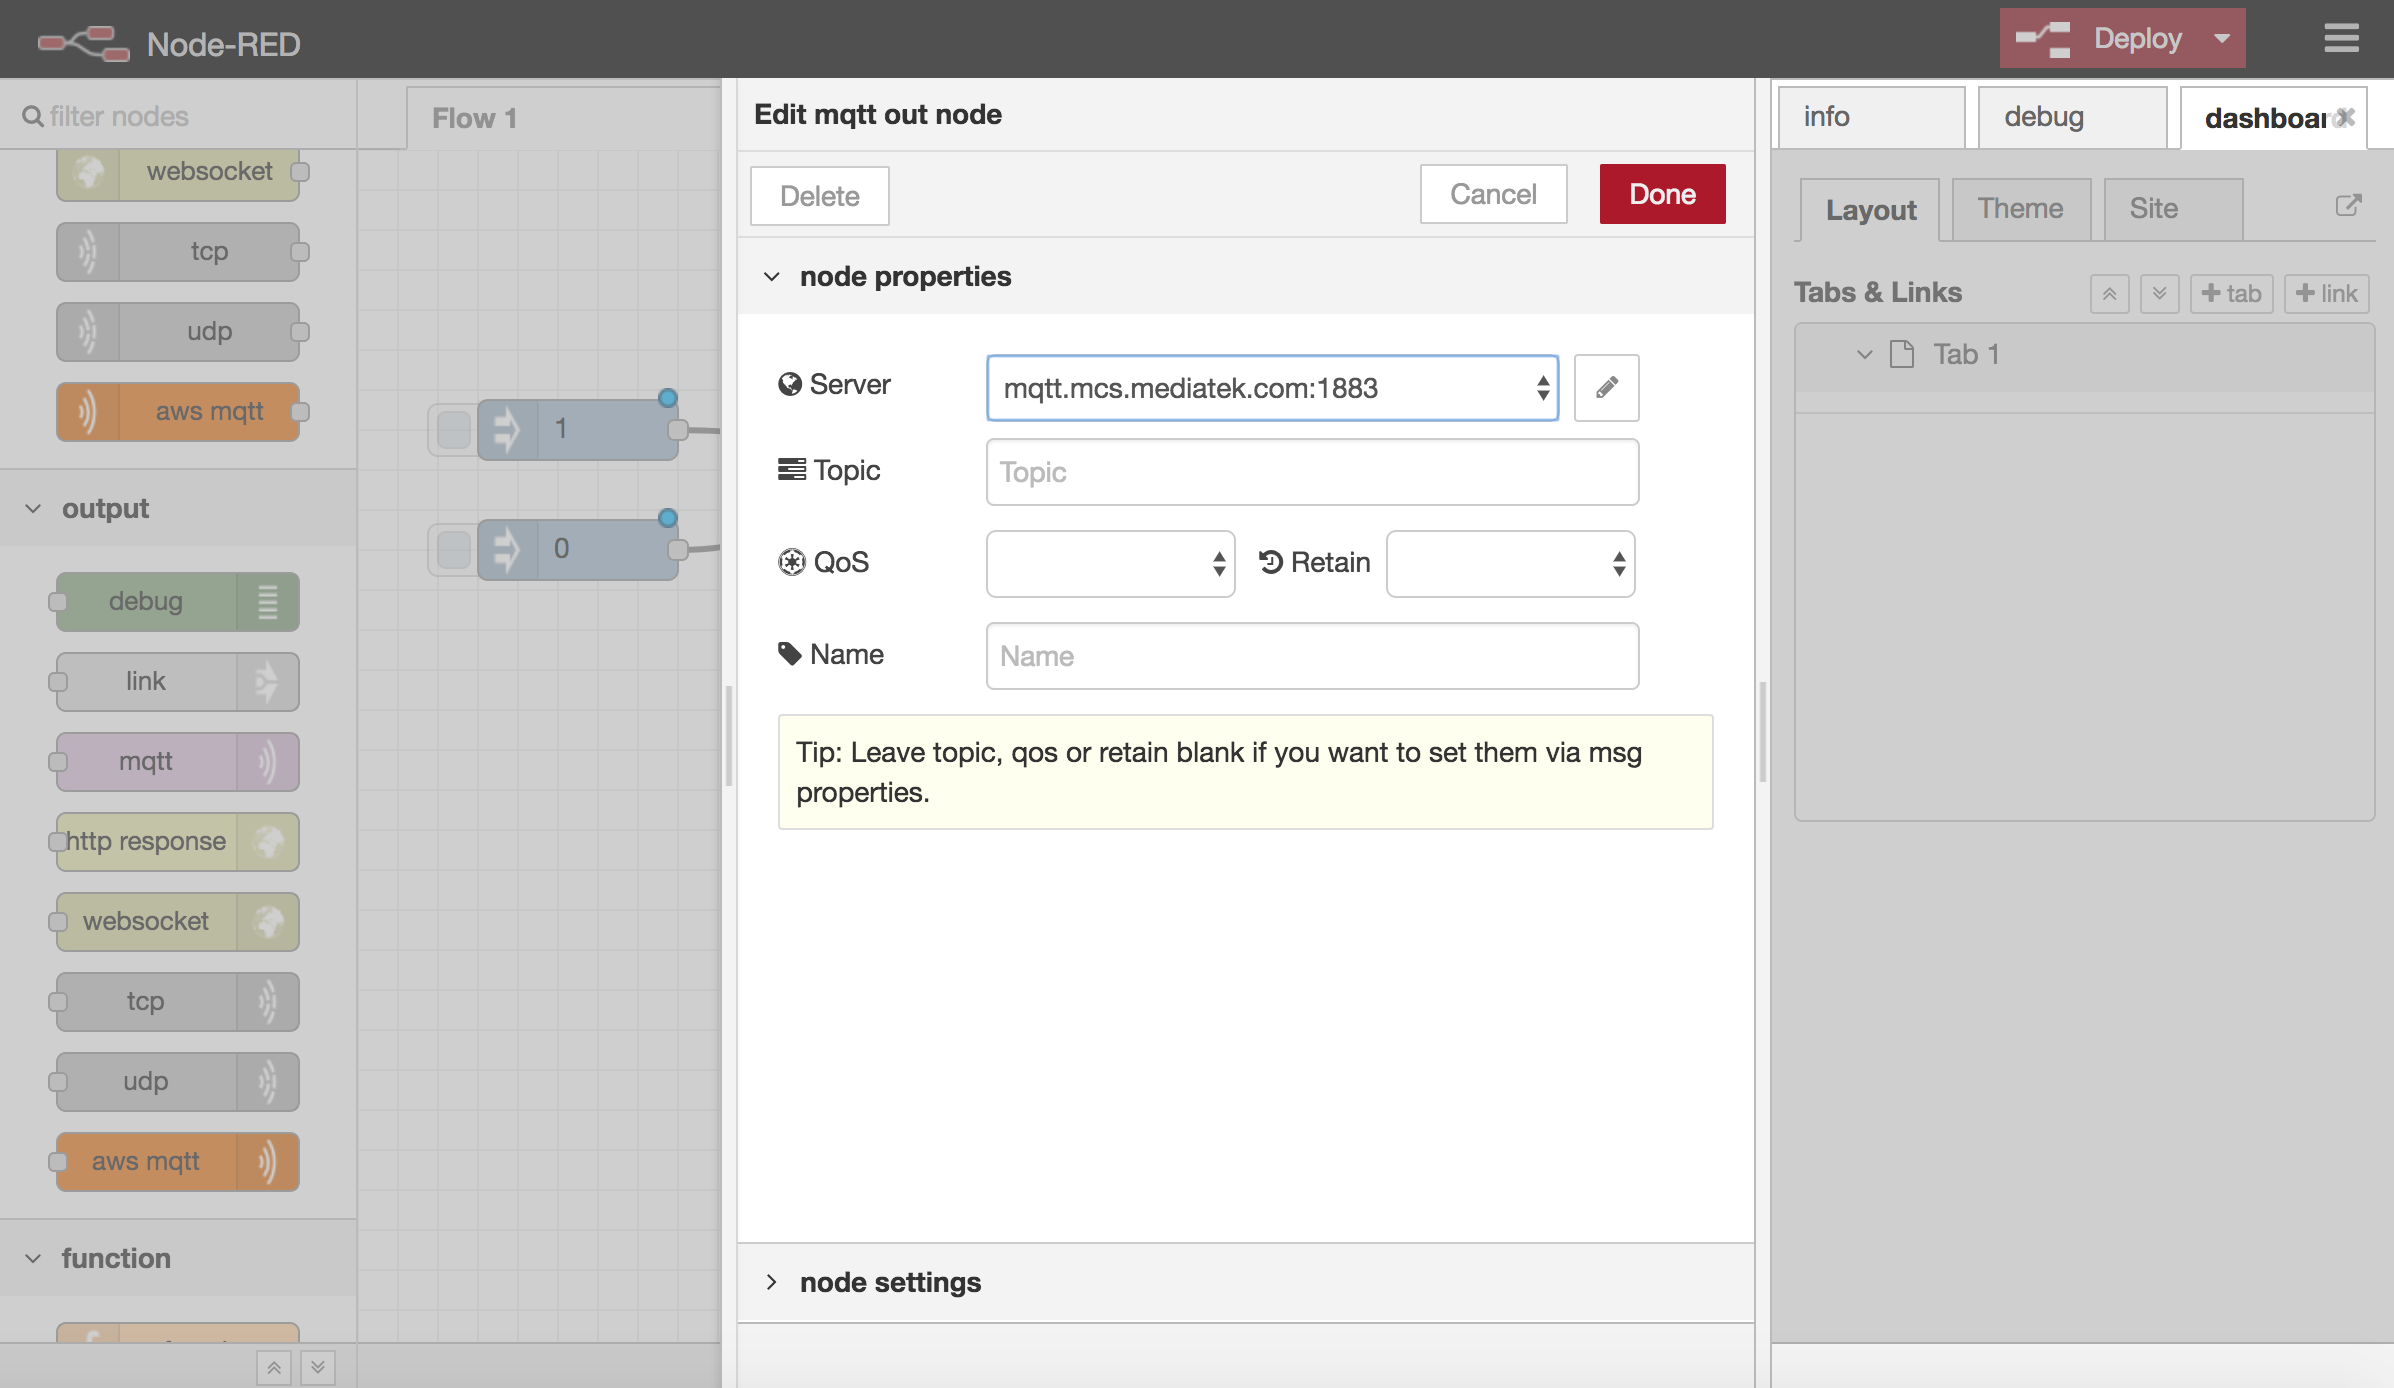Select the udp output node
Screen dimensions: 2394x1388
[x=178, y=1082]
